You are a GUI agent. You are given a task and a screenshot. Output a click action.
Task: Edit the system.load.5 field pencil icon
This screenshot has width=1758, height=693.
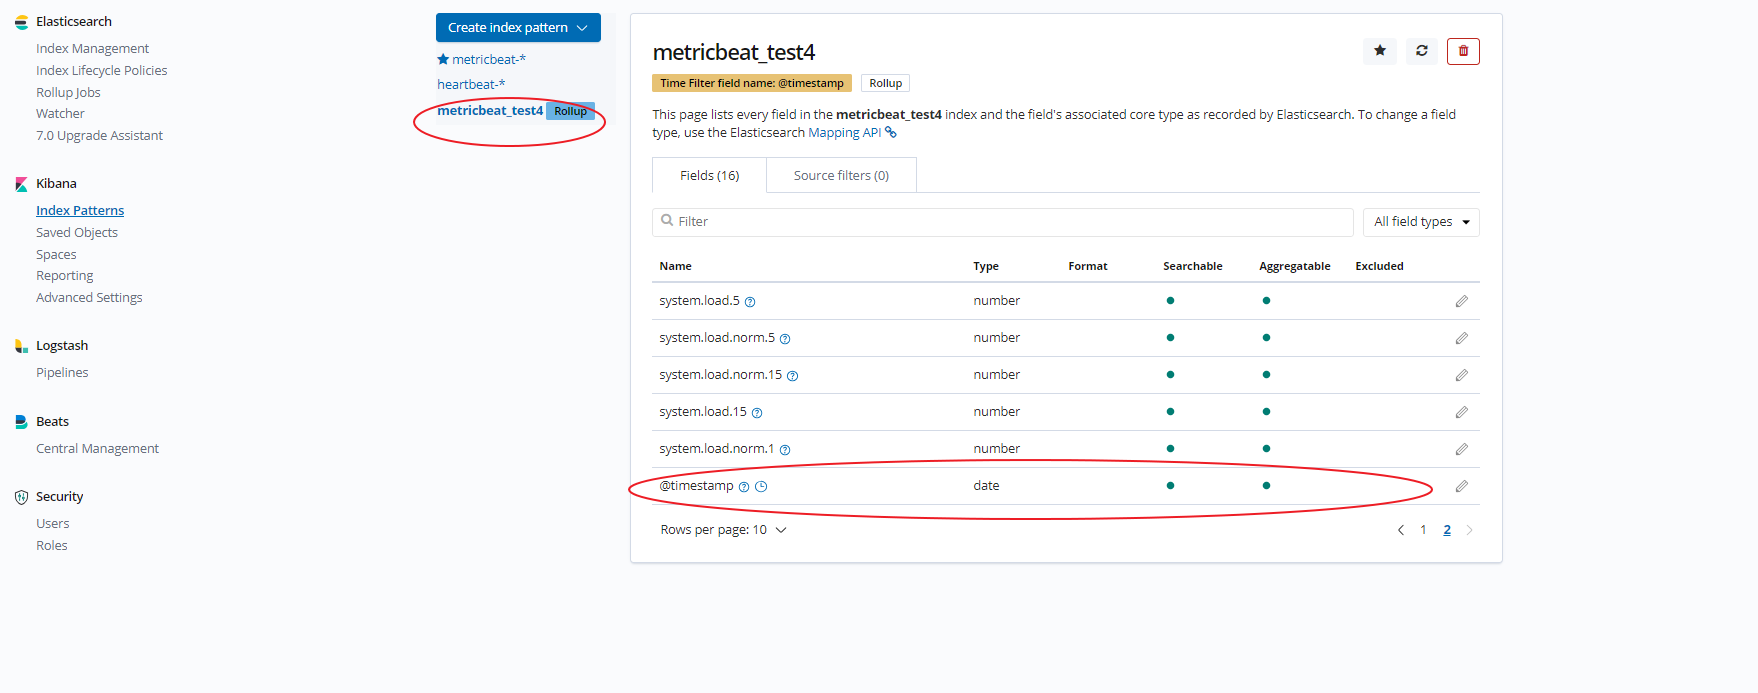click(1461, 301)
